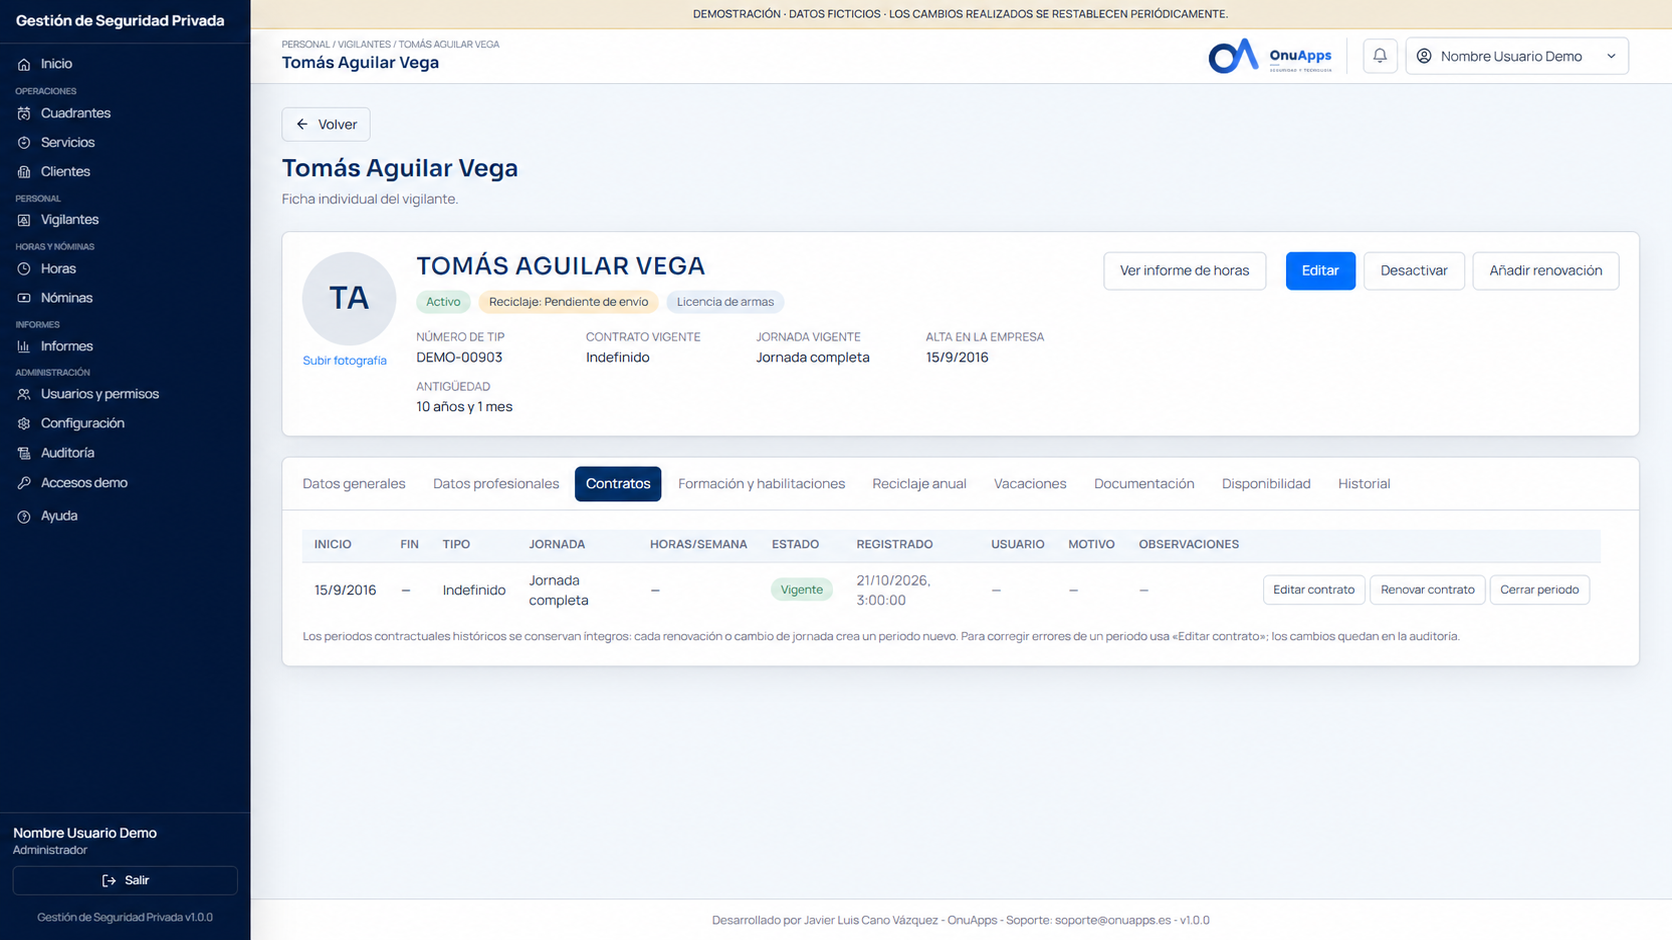Viewport: 1672px width, 940px height.
Task: Click the REGISTRADO column header
Action: pos(894,545)
